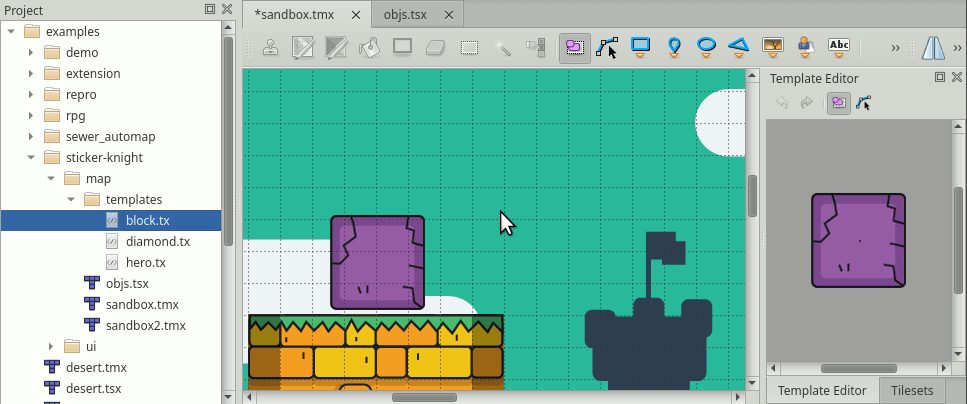This screenshot has width=967, height=404.
Task: Select the Insert Rectangle tool
Action: click(x=641, y=47)
